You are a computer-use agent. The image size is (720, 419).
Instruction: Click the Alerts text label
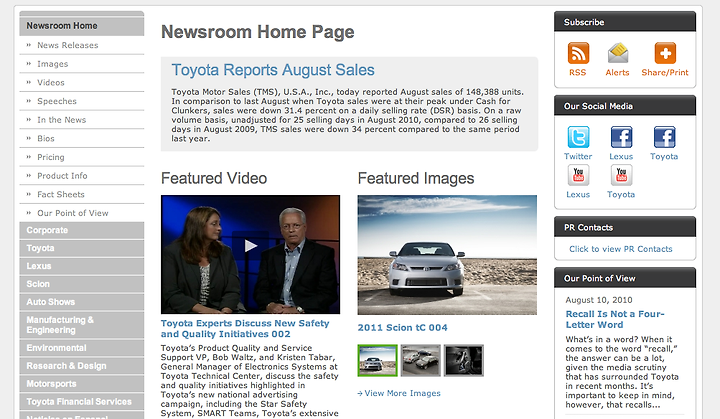[x=618, y=73]
